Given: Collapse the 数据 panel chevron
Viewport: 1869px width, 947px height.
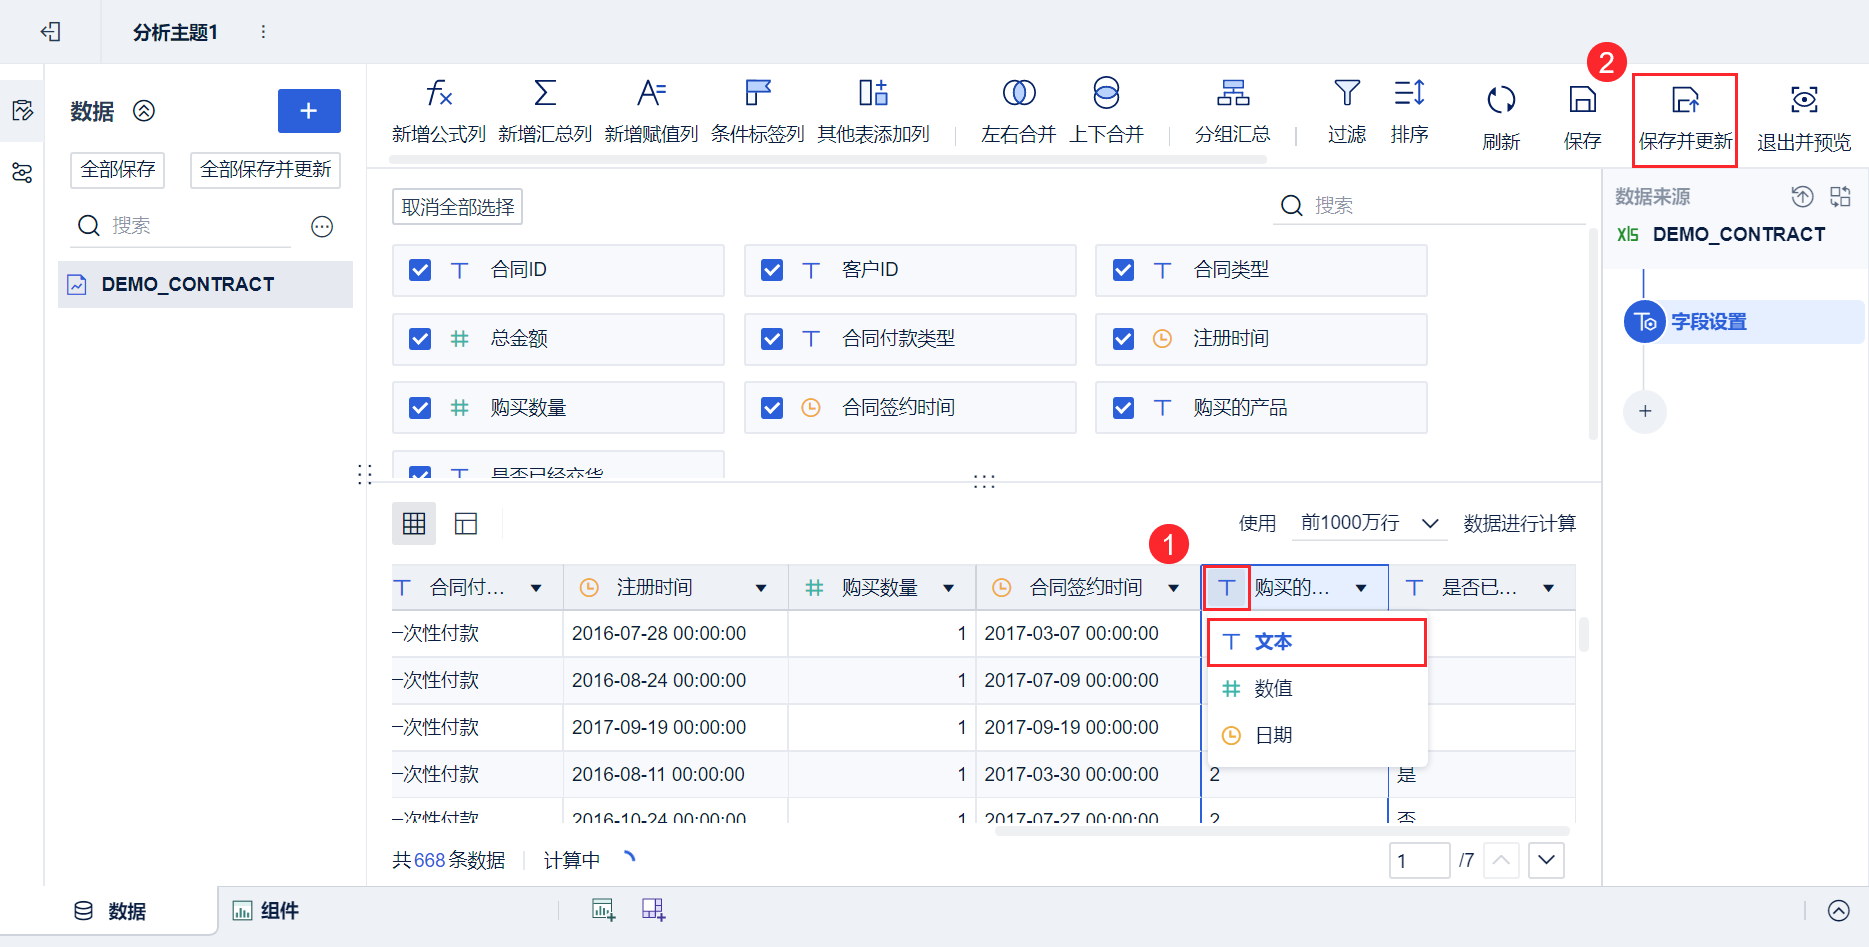Looking at the screenshot, I should click(x=144, y=111).
